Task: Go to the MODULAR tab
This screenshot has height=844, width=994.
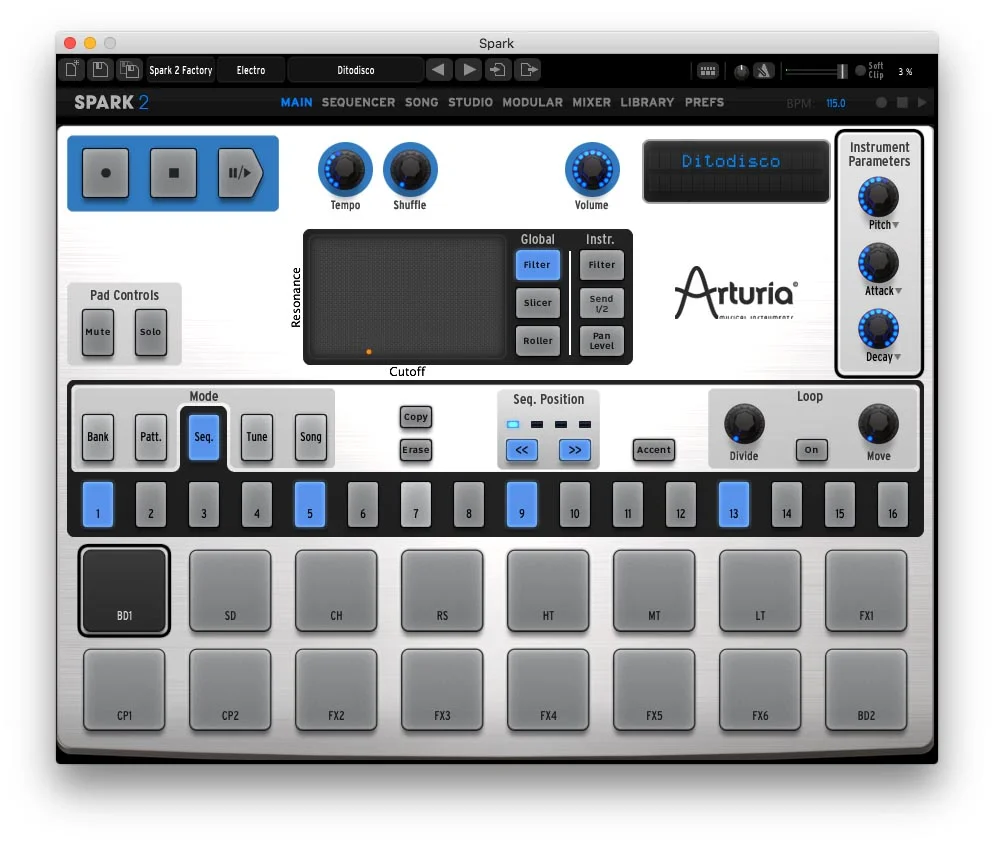Action: pos(532,102)
